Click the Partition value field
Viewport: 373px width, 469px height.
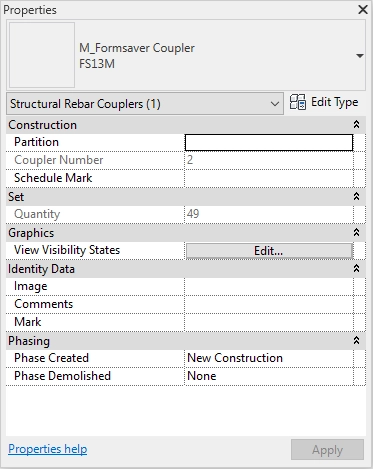pos(269,143)
